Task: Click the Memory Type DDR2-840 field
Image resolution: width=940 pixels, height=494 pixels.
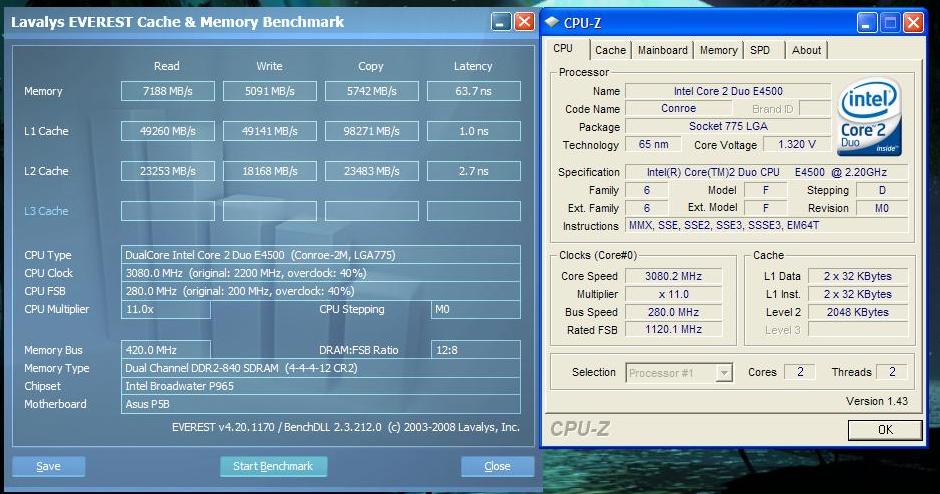Action: click(x=321, y=368)
